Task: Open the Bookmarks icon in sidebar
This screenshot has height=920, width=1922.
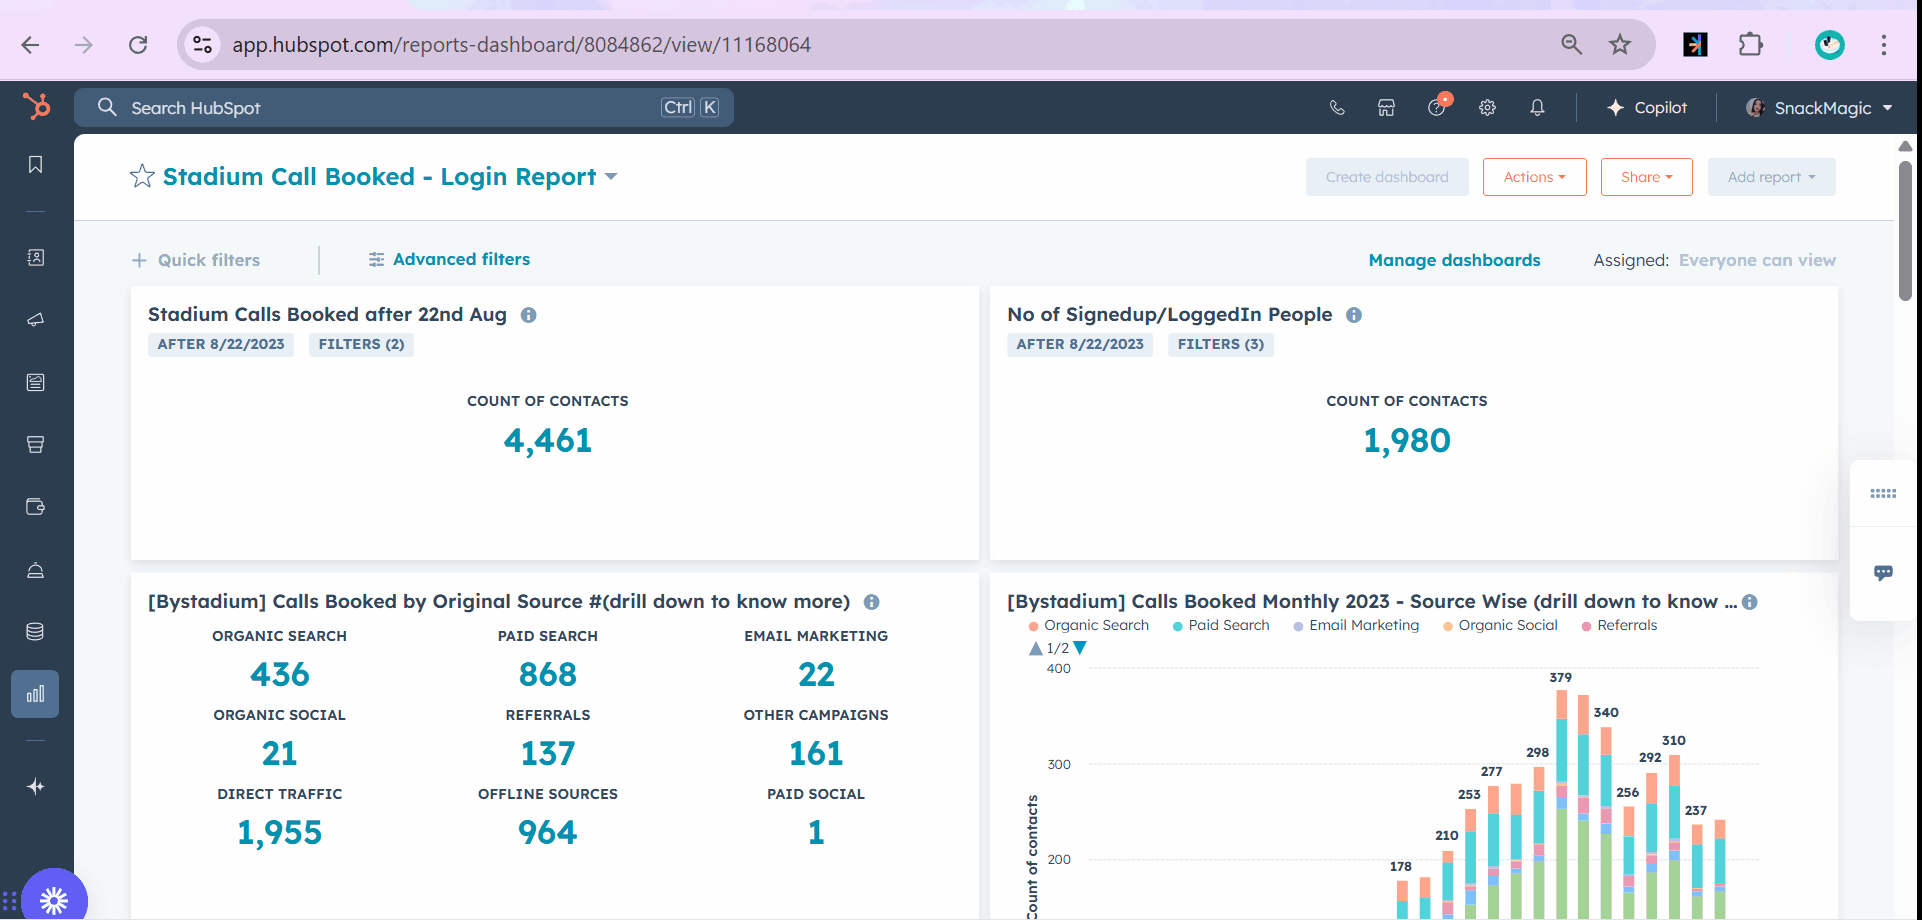Action: 35,164
